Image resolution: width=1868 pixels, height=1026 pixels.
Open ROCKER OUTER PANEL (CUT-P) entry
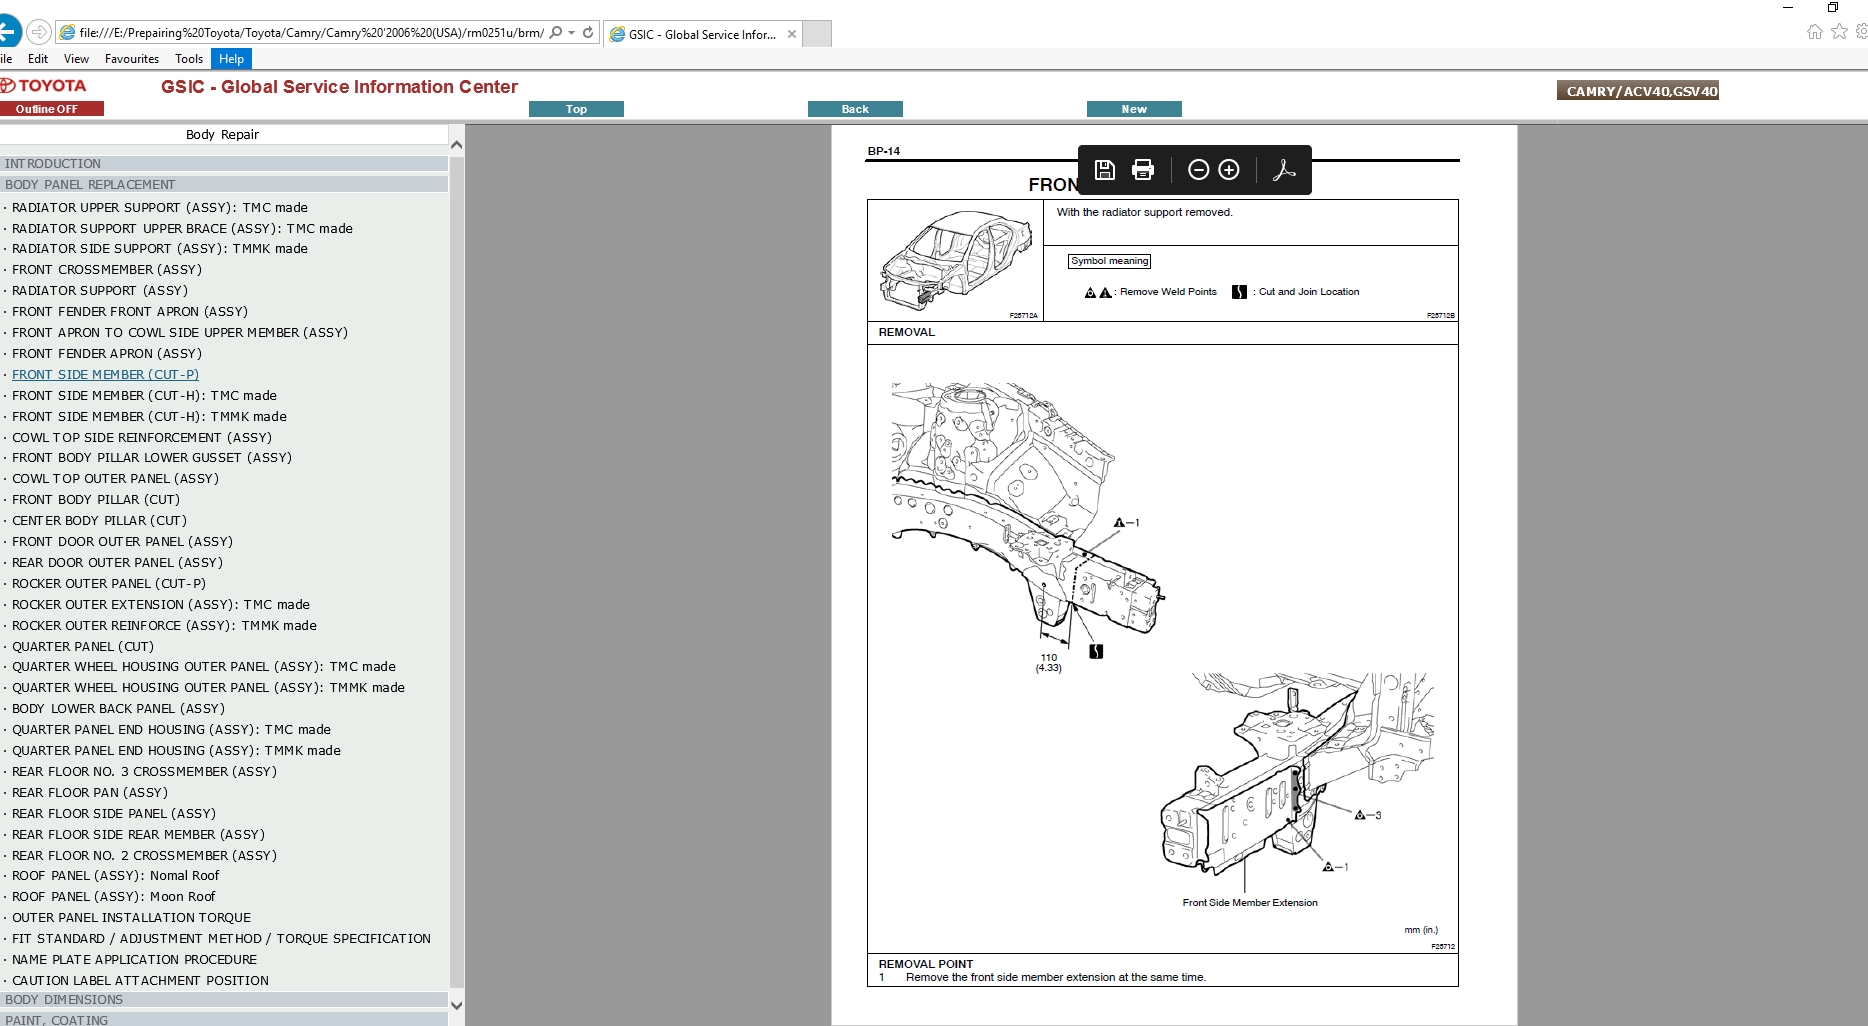[x=109, y=583]
